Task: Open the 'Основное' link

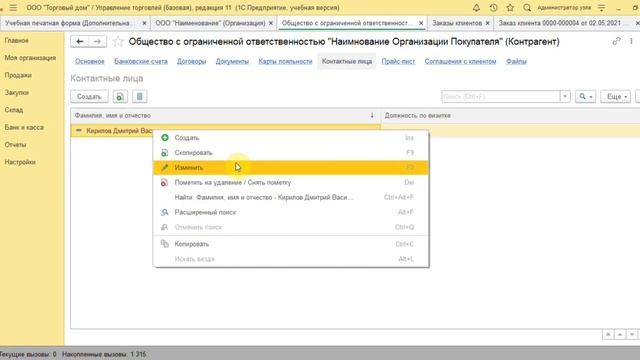Action: [x=89, y=62]
